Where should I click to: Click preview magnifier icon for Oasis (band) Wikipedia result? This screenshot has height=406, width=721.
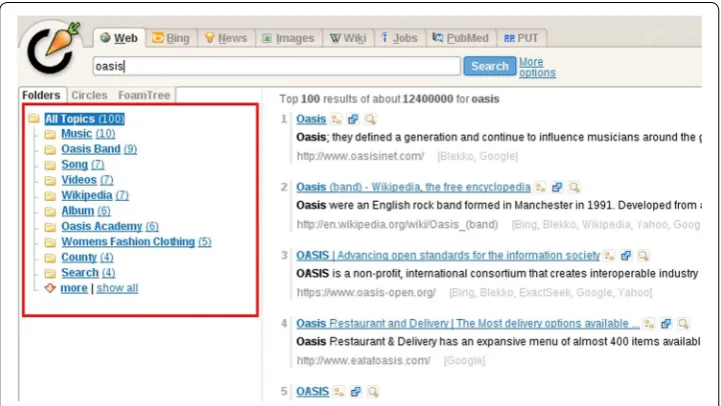point(574,188)
